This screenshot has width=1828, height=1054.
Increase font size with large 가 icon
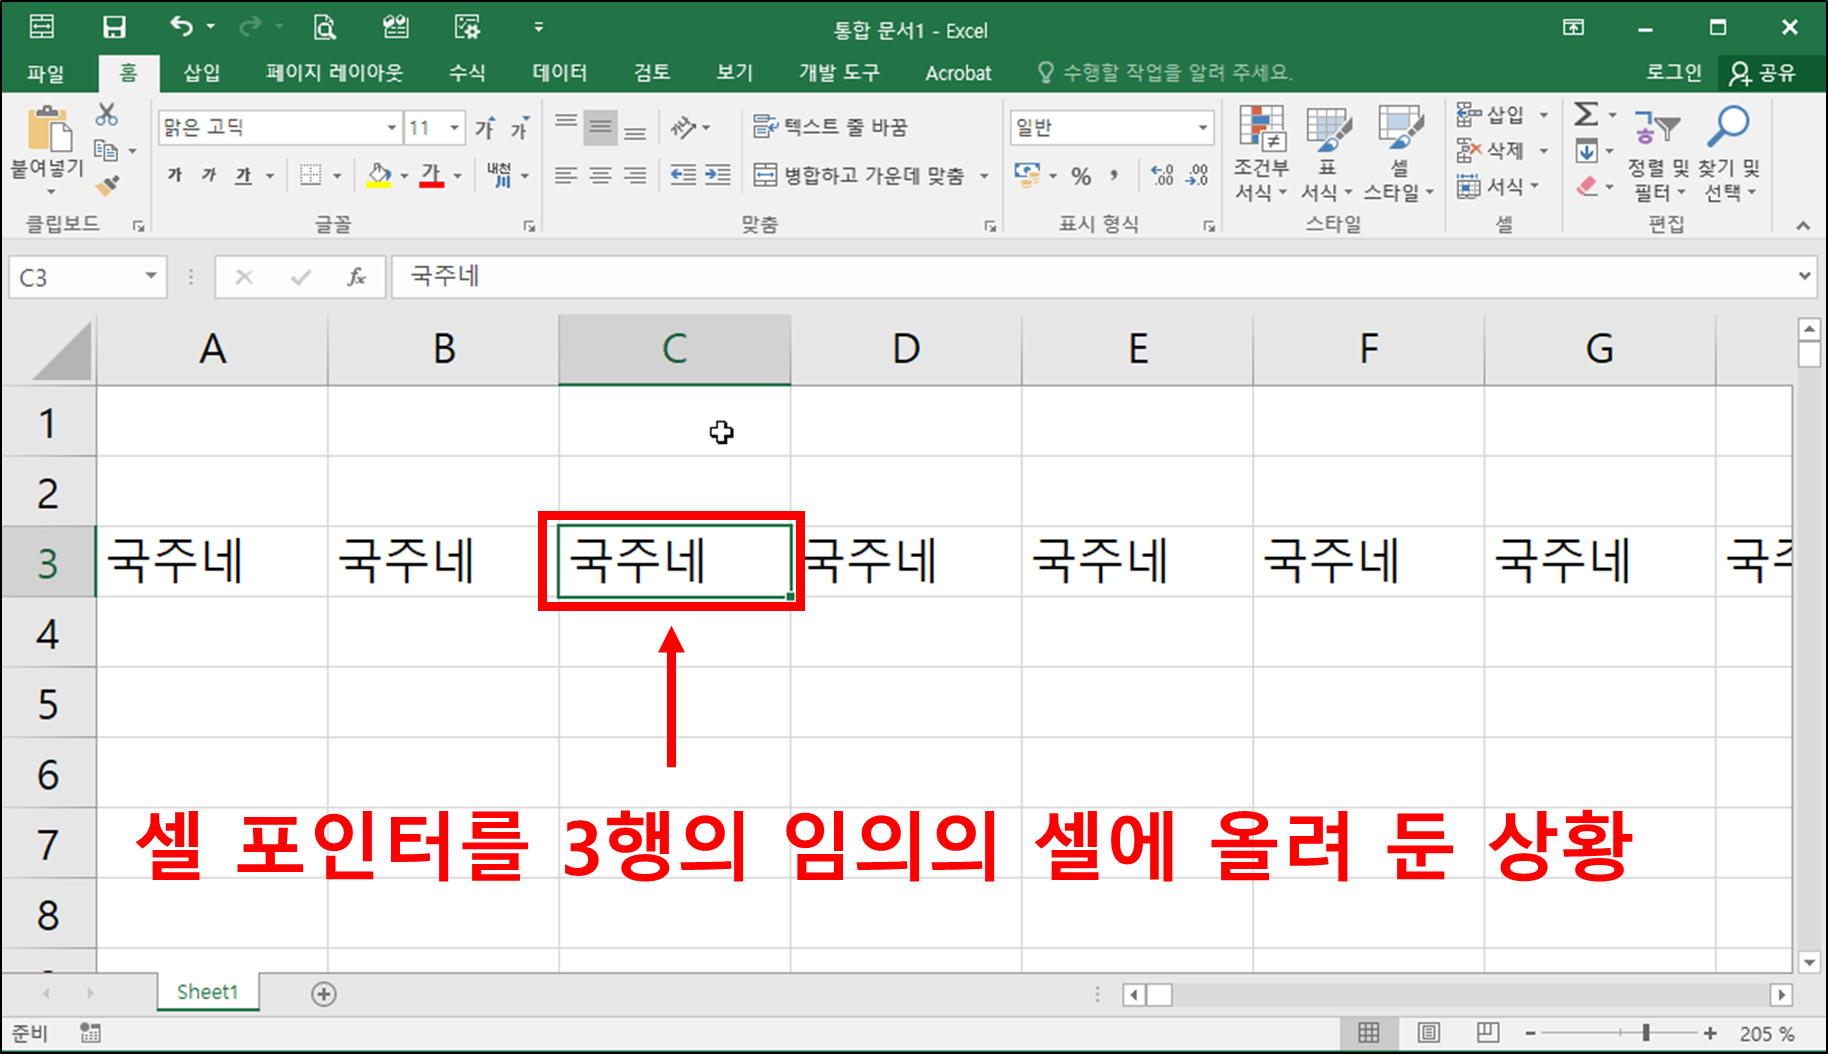coord(486,128)
